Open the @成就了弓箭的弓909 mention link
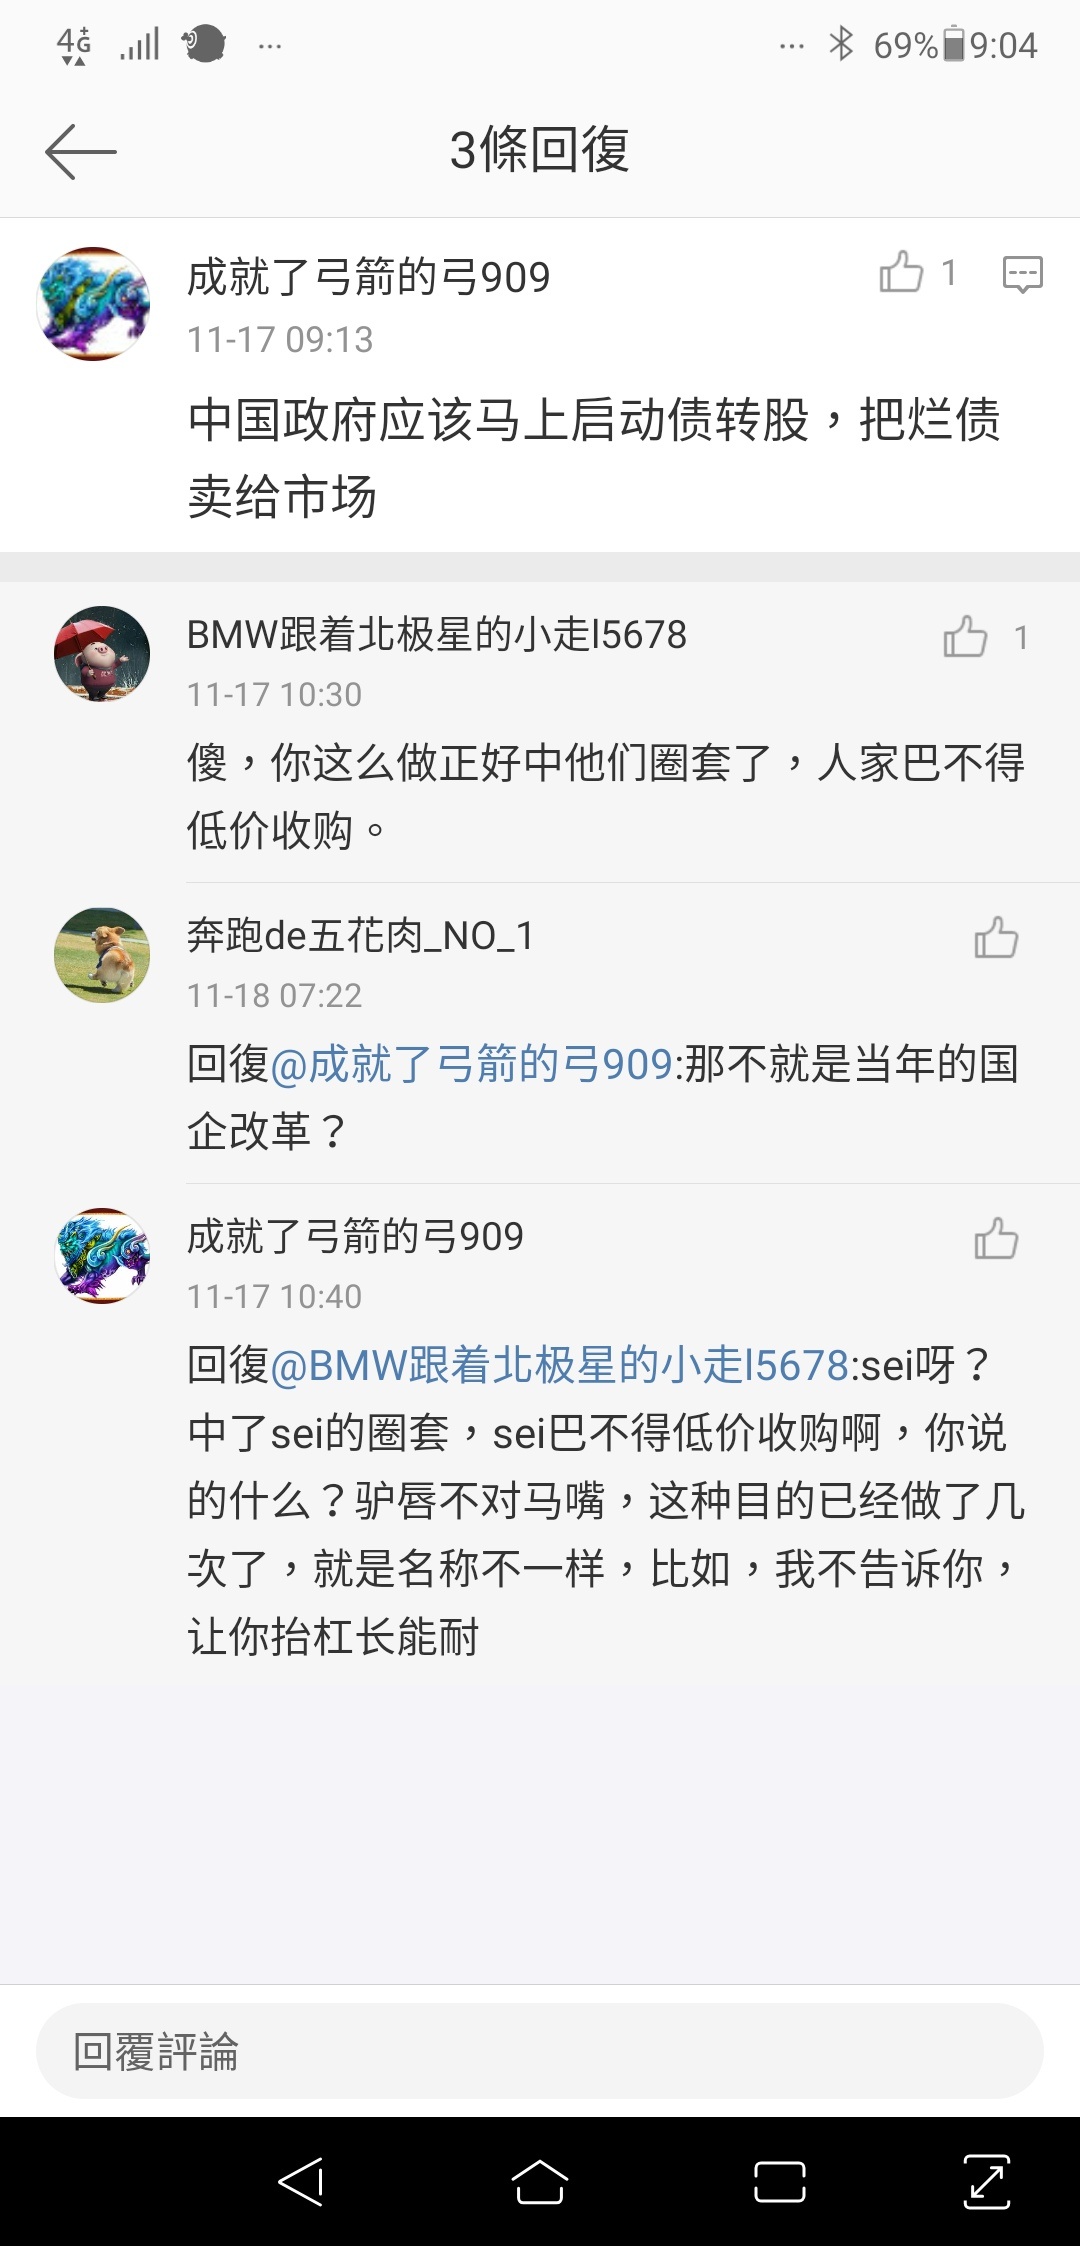Viewport: 1080px width, 2246px height. click(x=471, y=1064)
